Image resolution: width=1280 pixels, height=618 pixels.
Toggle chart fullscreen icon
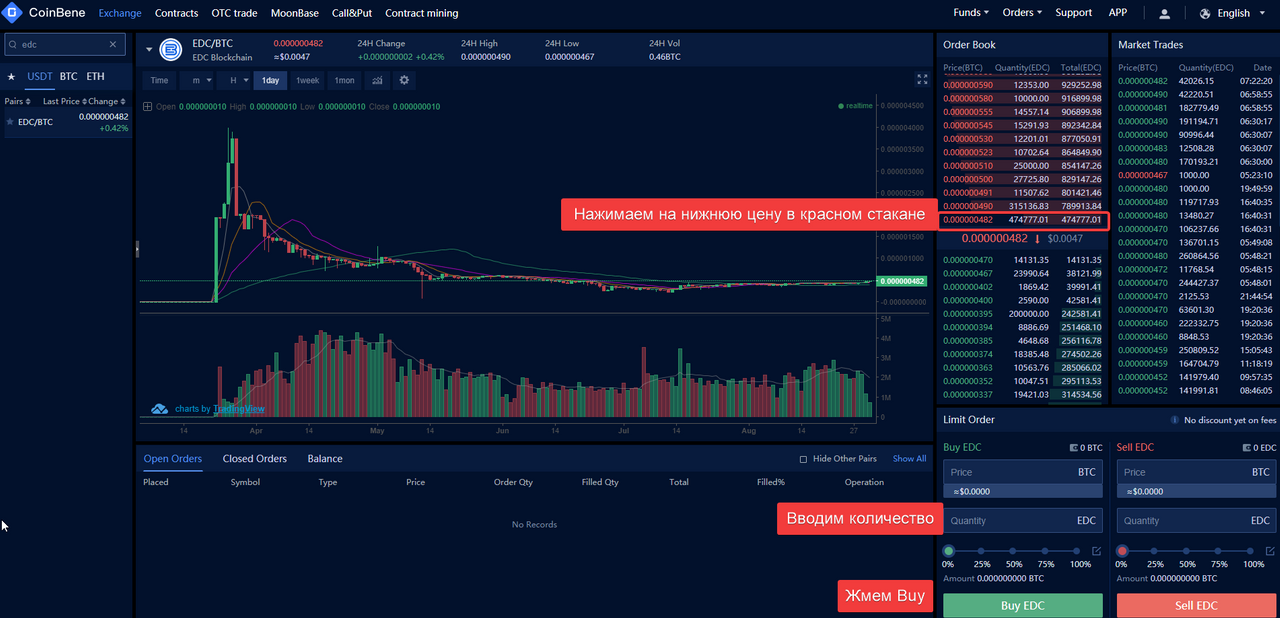[922, 79]
